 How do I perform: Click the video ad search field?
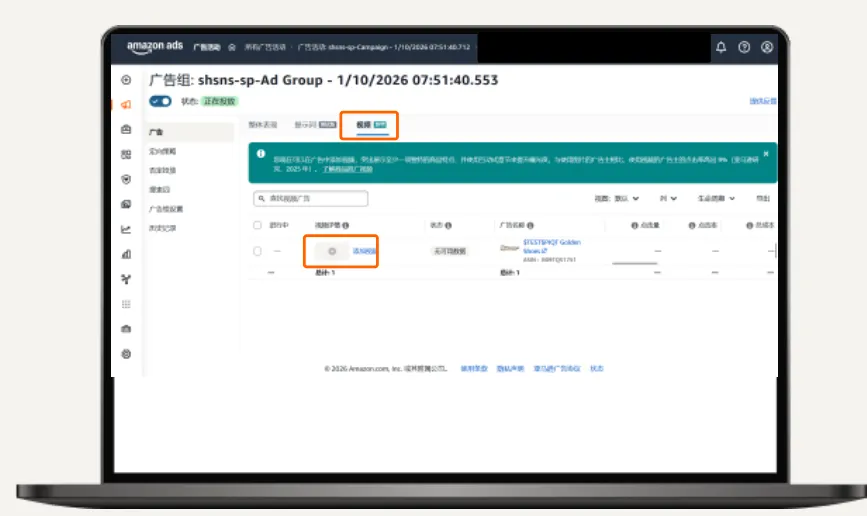pyautogui.click(x=311, y=199)
